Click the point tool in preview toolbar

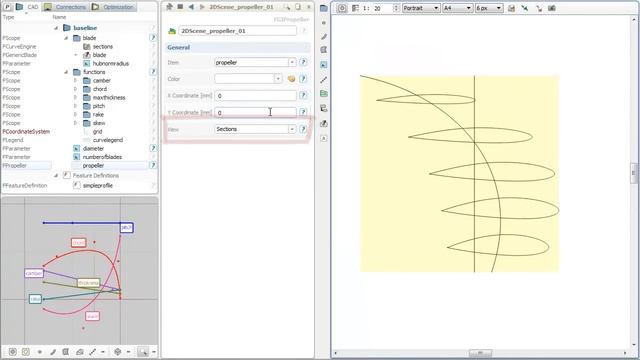pyautogui.click(x=40, y=351)
